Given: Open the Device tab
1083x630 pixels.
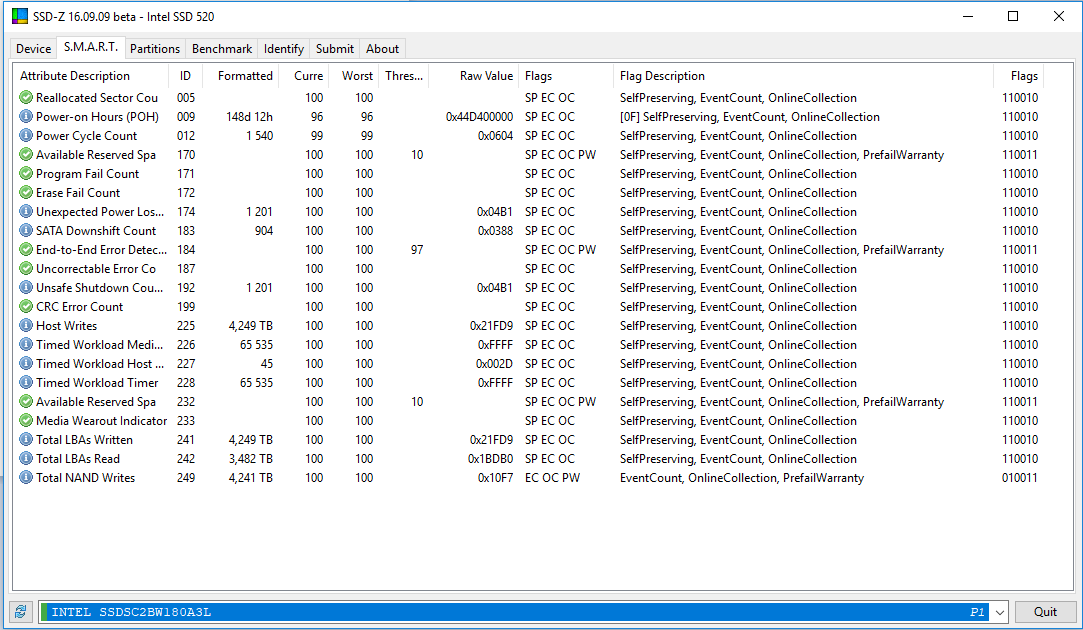Looking at the screenshot, I should click(x=34, y=49).
